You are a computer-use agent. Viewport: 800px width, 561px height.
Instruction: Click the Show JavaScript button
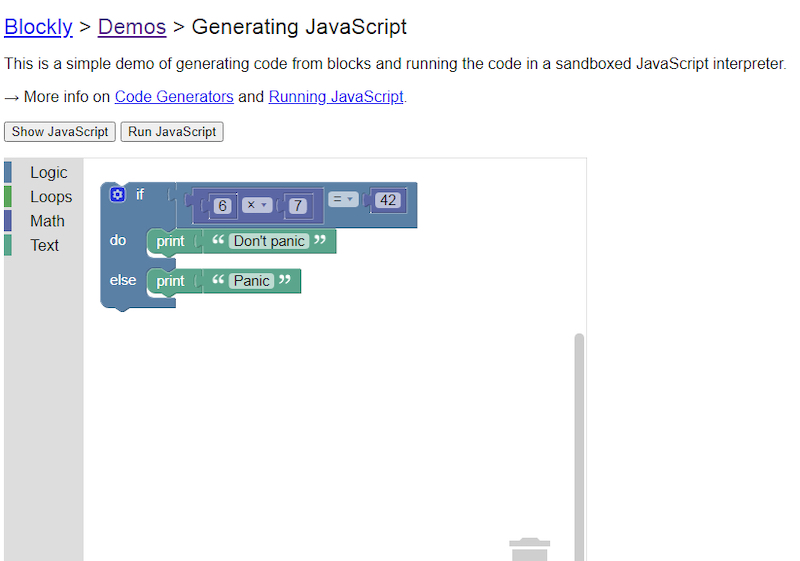click(60, 132)
